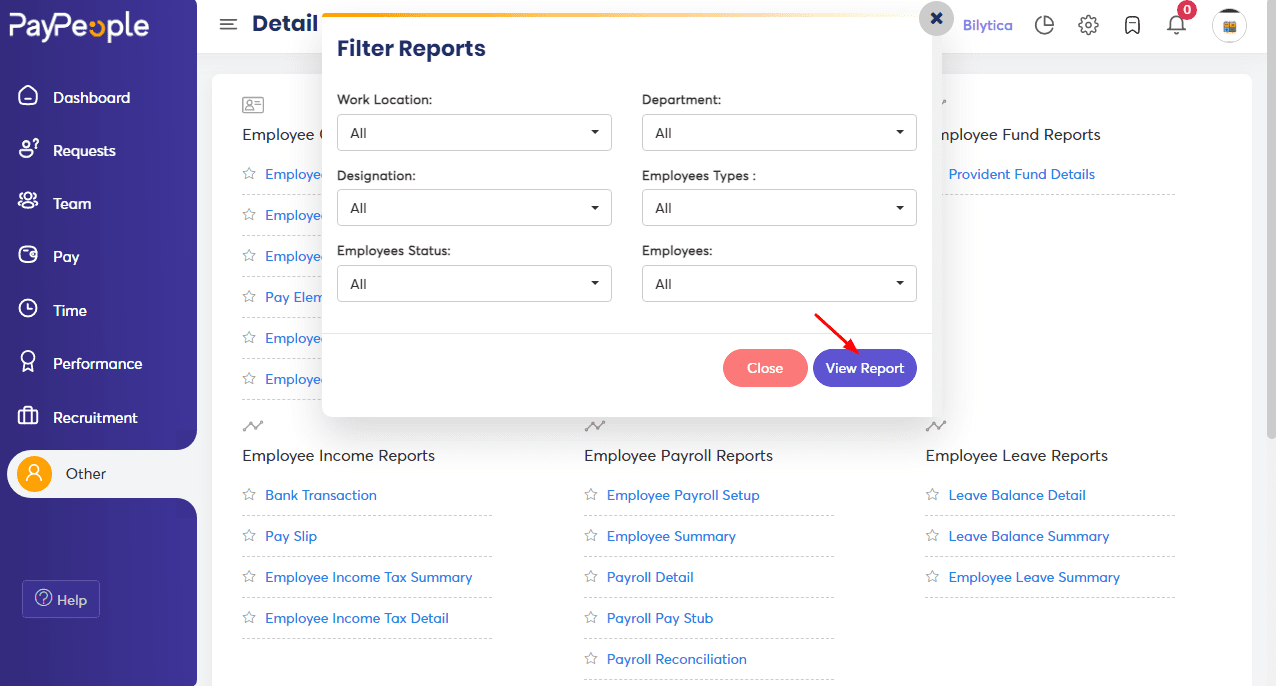Open the pie chart reports icon
The width and height of the screenshot is (1276, 686).
point(1044,25)
